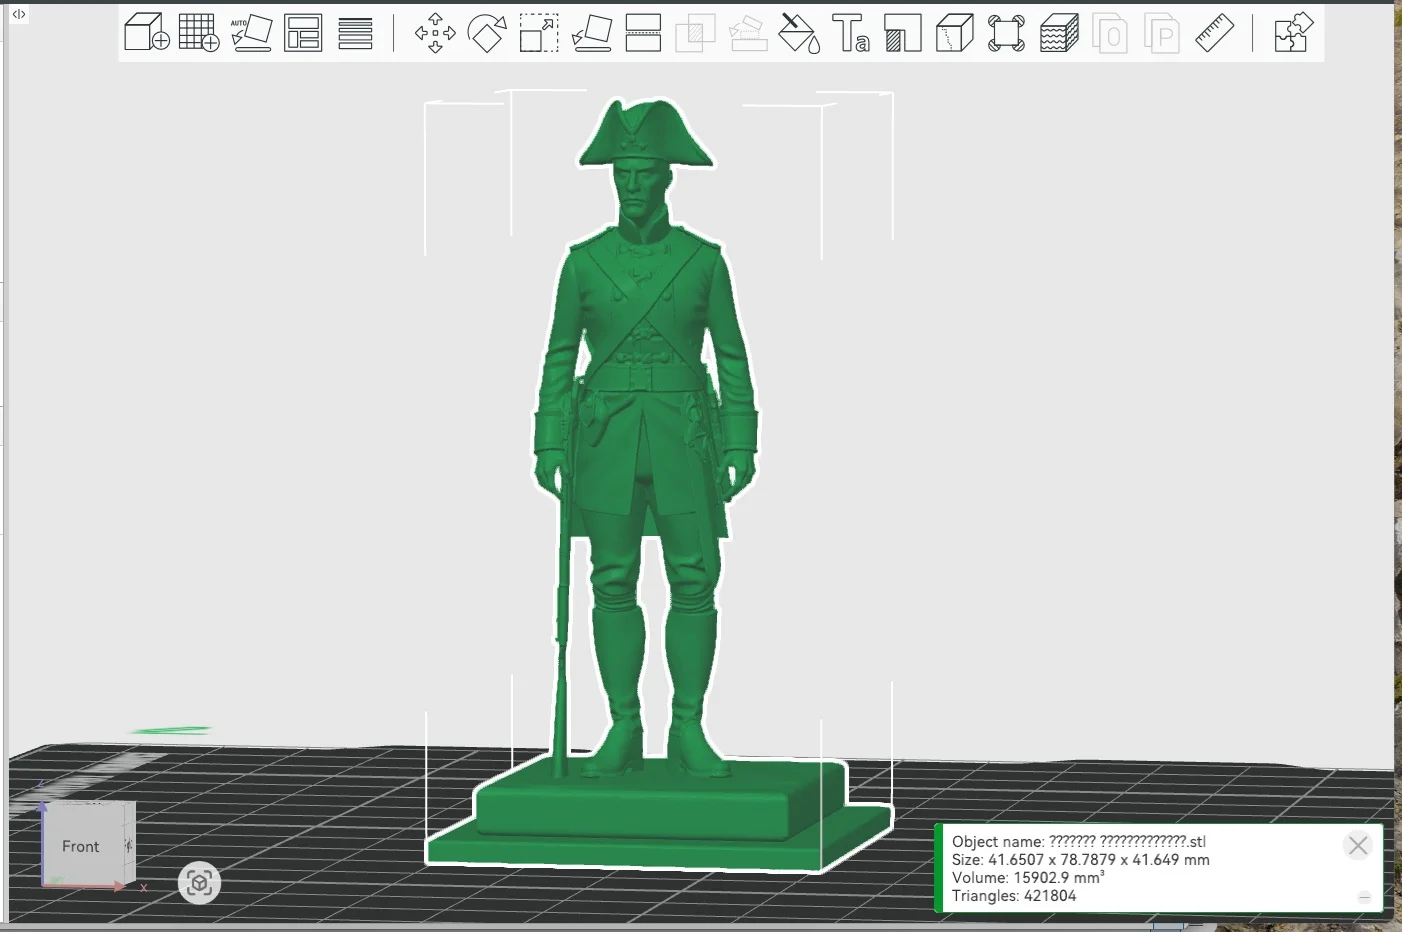This screenshot has width=1402, height=932.
Task: Select the Cut tool split-plane icon
Action: pos(643,33)
